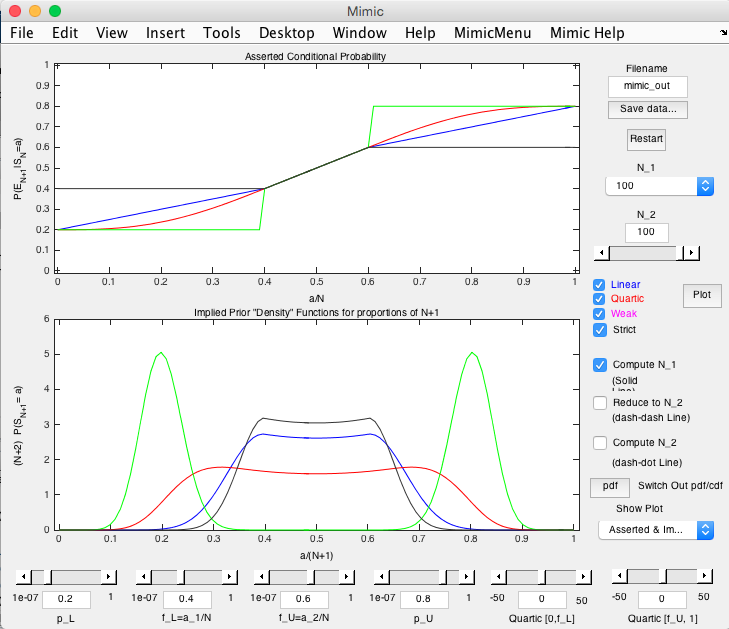This screenshot has width=729, height=629.
Task: Click left arrow of f_L slider
Action: (x=144, y=577)
